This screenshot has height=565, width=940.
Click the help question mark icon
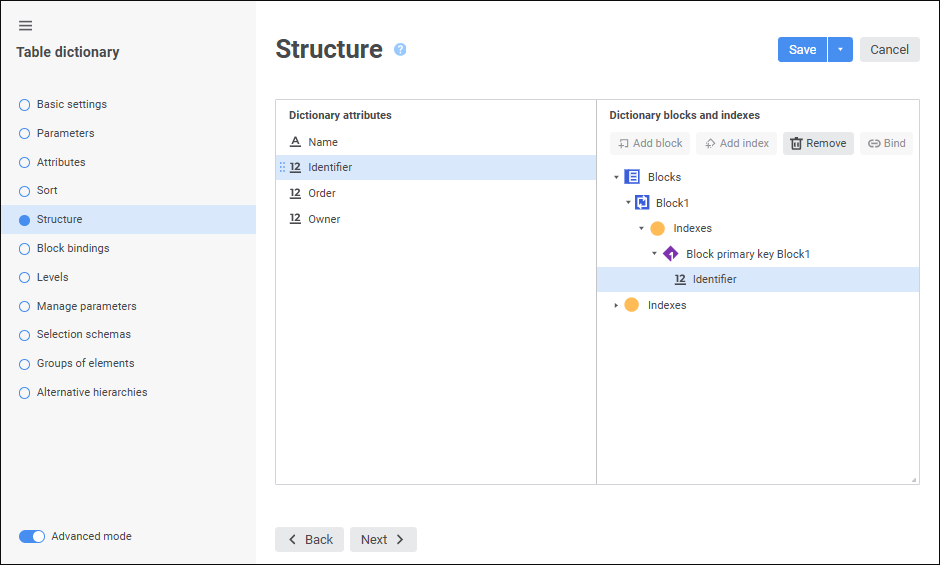(400, 49)
